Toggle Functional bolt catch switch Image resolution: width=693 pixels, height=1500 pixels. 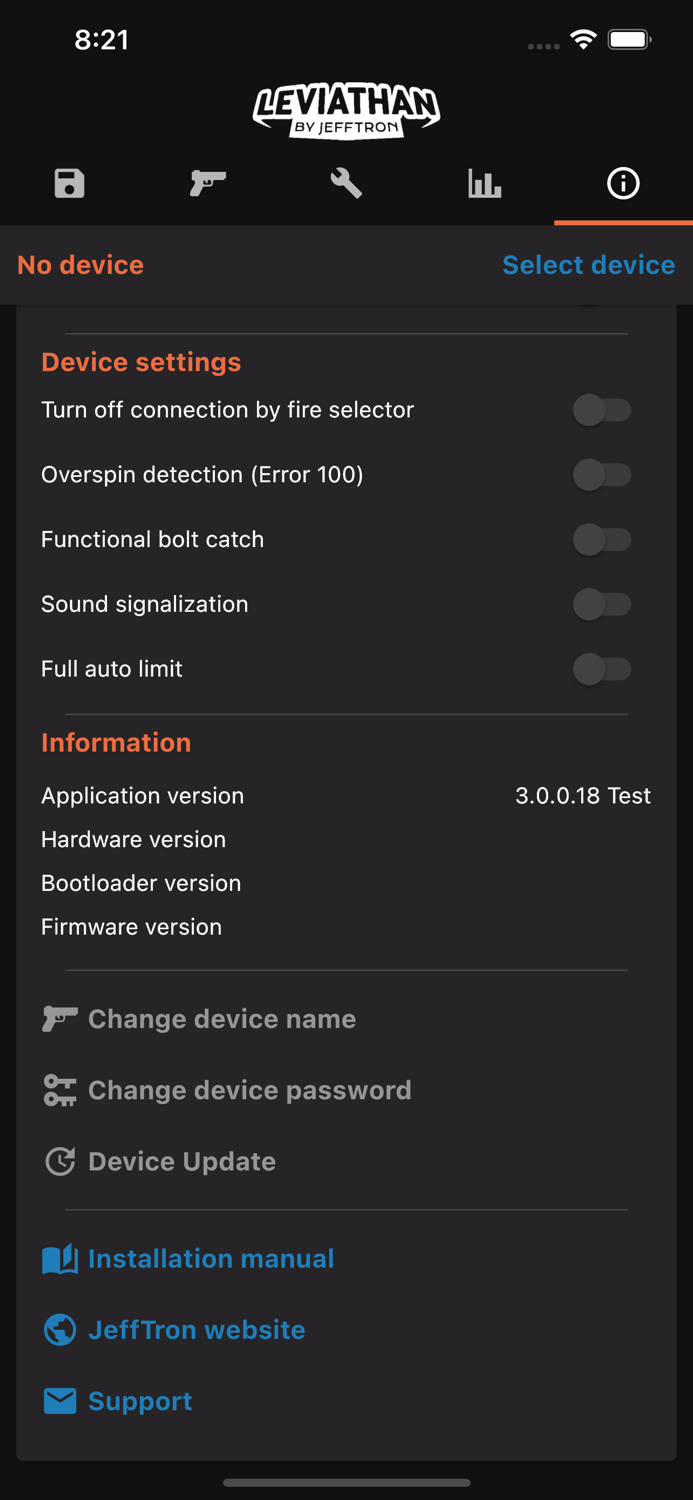pyautogui.click(x=602, y=540)
